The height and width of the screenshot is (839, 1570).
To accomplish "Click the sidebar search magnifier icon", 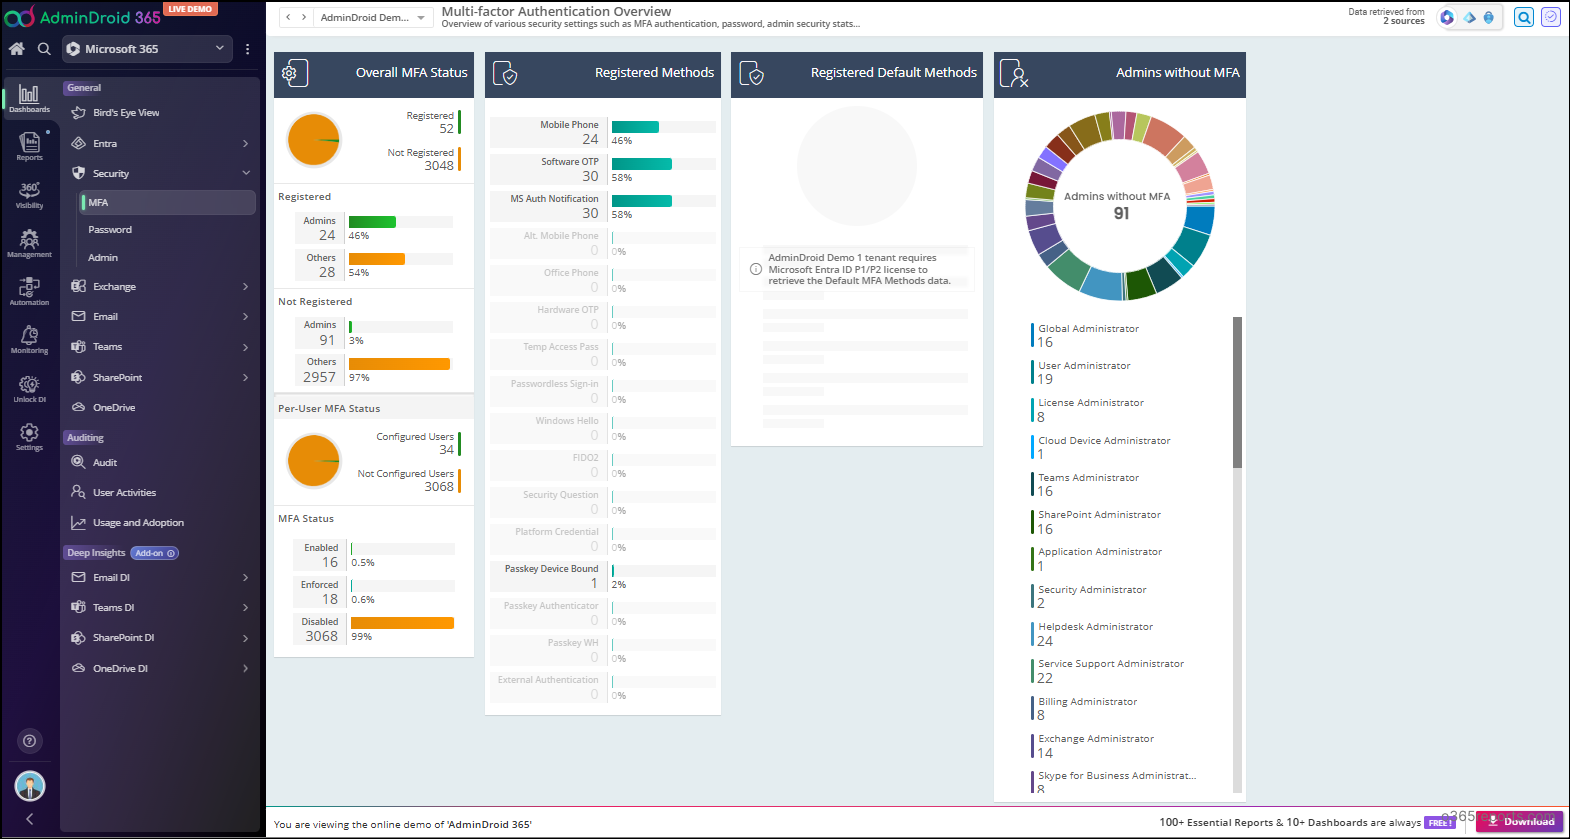I will click(x=44, y=48).
